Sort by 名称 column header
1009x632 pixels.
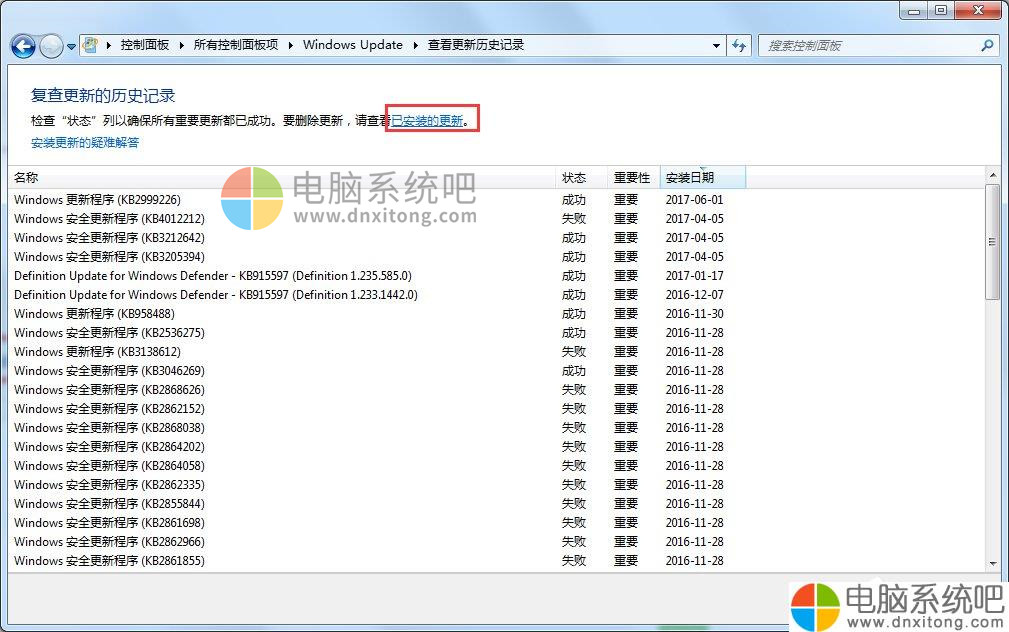(282, 177)
